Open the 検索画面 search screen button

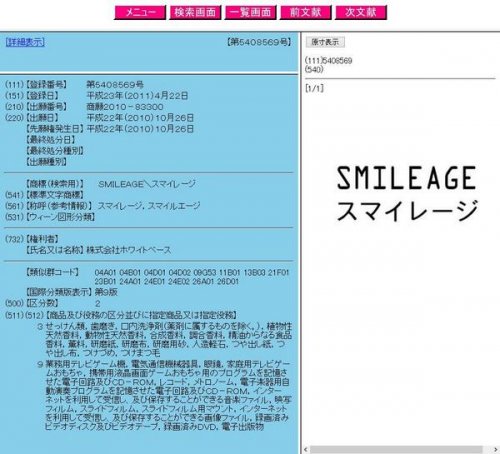click(x=195, y=13)
